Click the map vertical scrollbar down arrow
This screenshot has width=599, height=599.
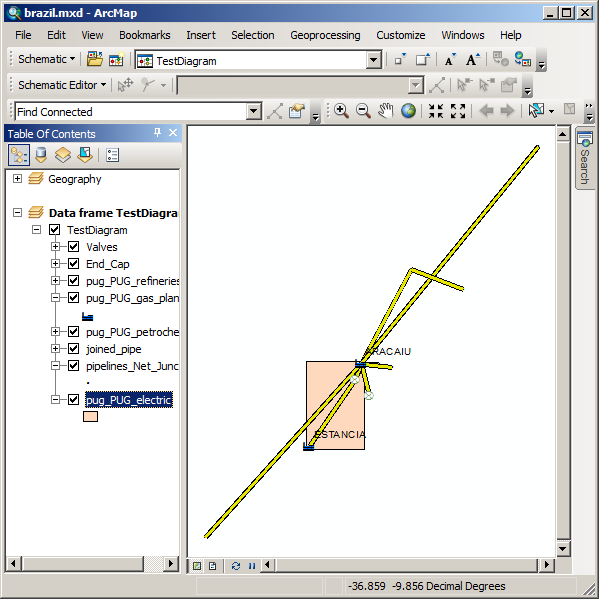coord(562,549)
